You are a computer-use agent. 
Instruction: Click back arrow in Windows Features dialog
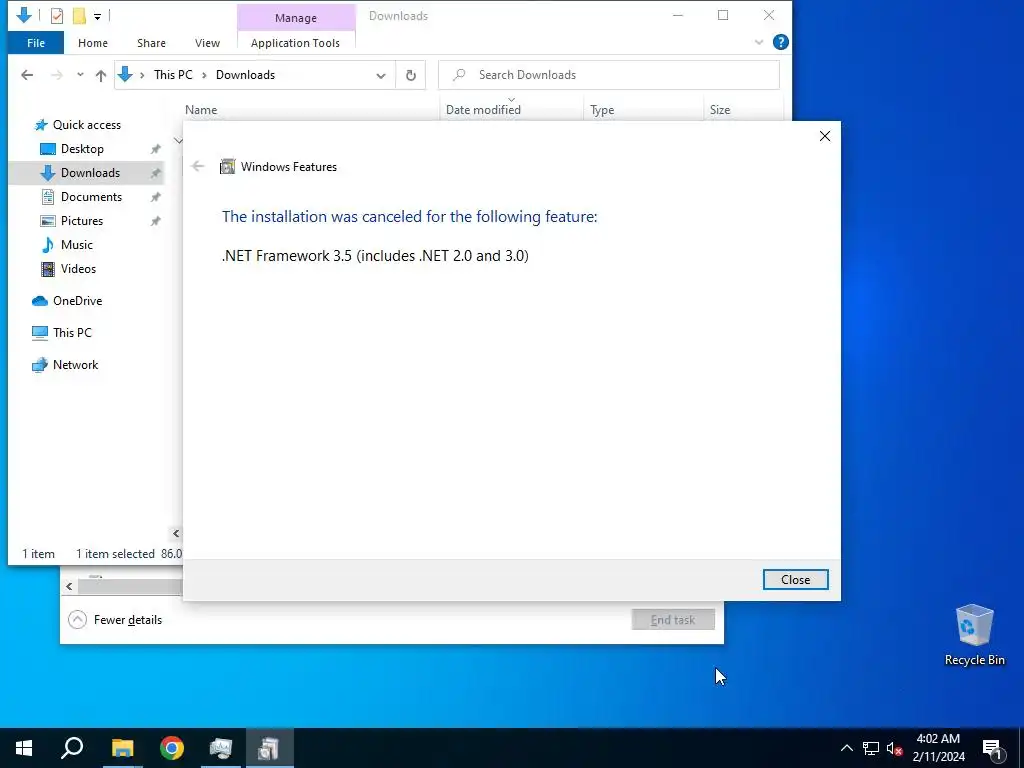point(198,167)
